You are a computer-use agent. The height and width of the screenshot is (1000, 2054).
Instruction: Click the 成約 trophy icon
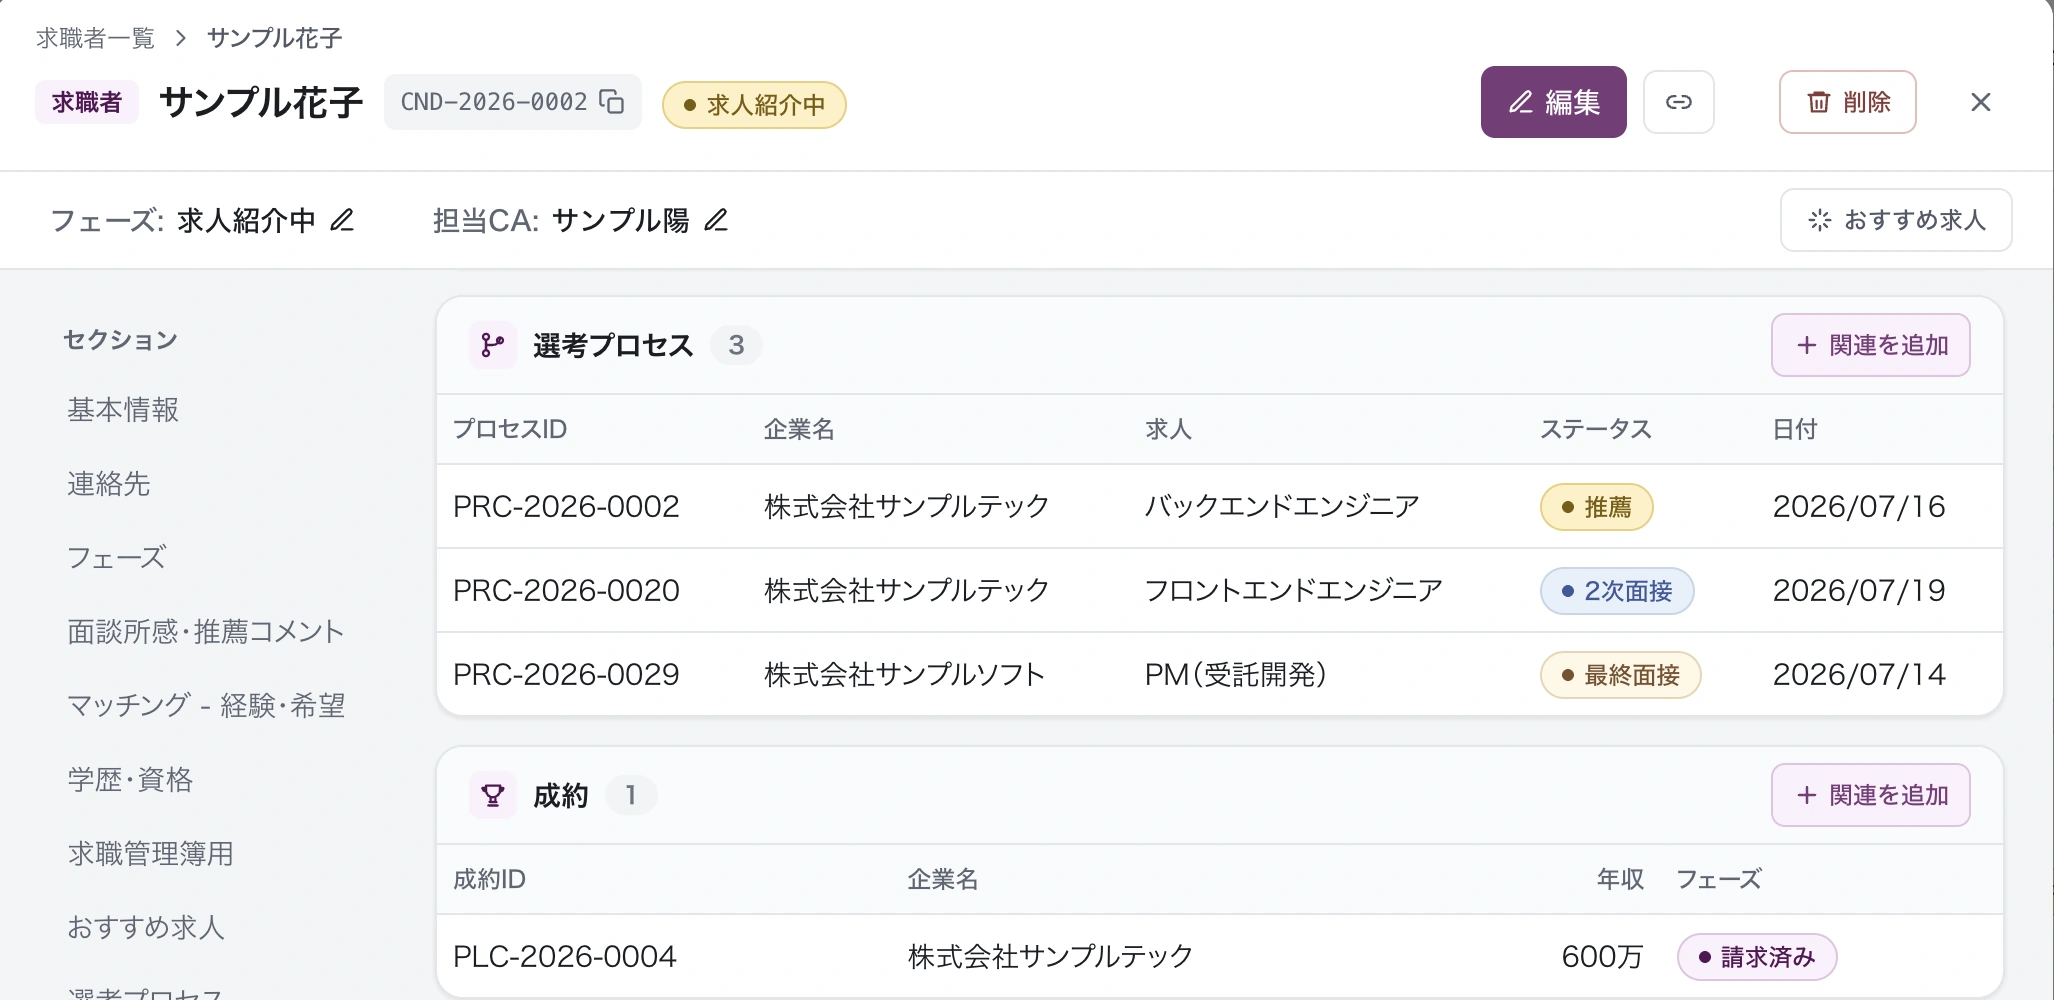click(x=493, y=795)
